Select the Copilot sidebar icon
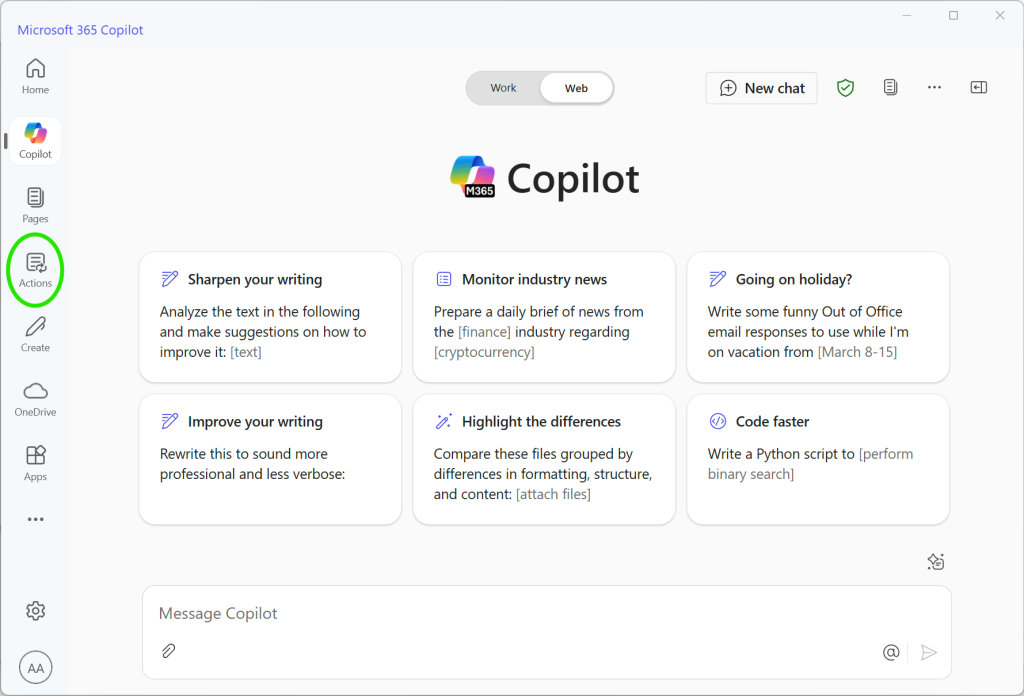 pos(35,141)
